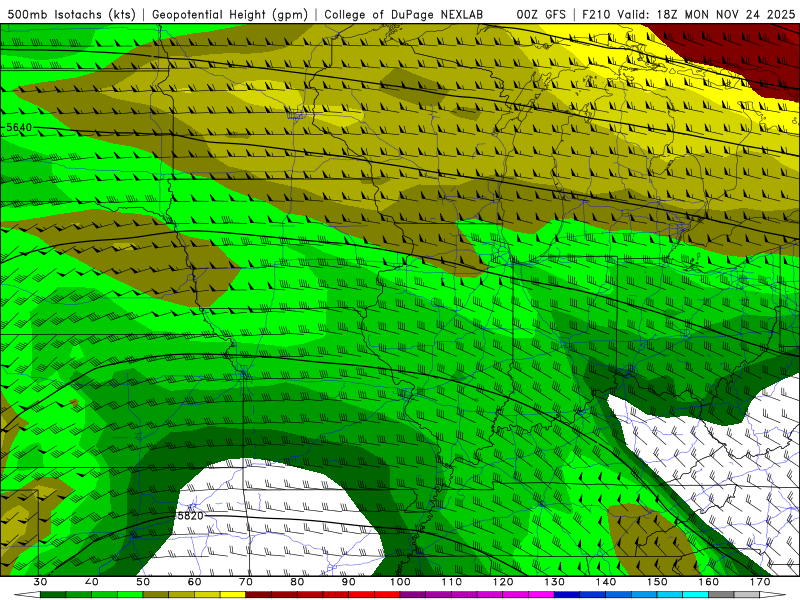Click the "F210 Valid: 18Z MON NOV 24 2025" text
This screenshot has height=600, width=800.
click(688, 15)
